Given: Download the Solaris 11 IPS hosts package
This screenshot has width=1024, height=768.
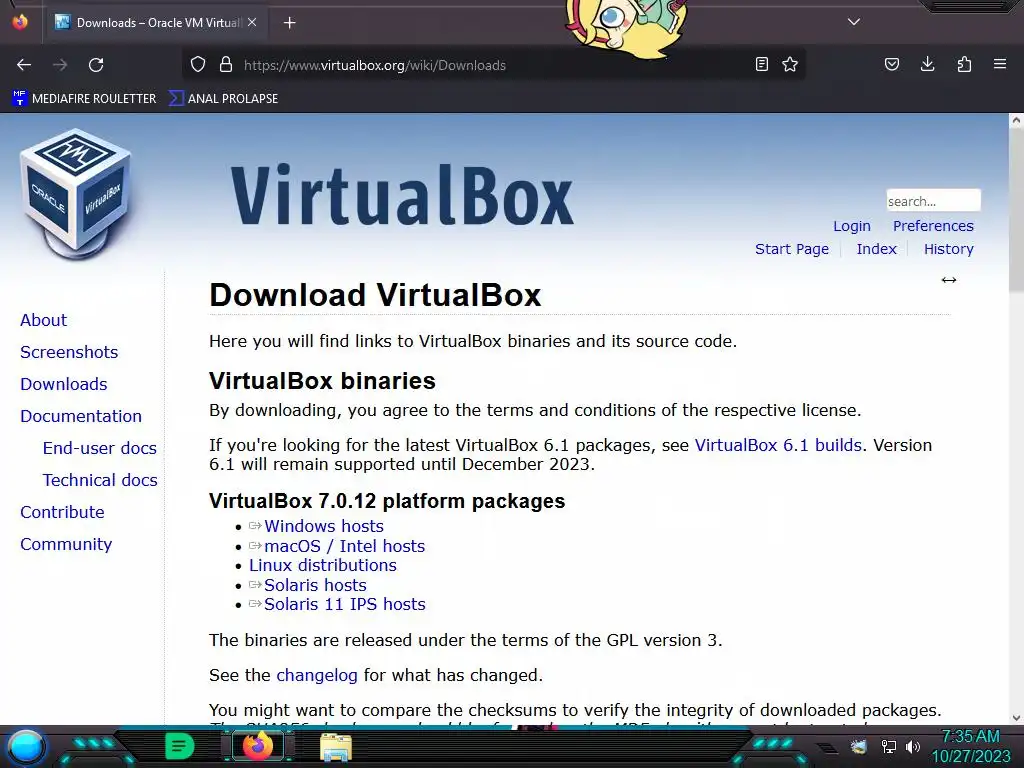Looking at the screenshot, I should coord(344,604).
